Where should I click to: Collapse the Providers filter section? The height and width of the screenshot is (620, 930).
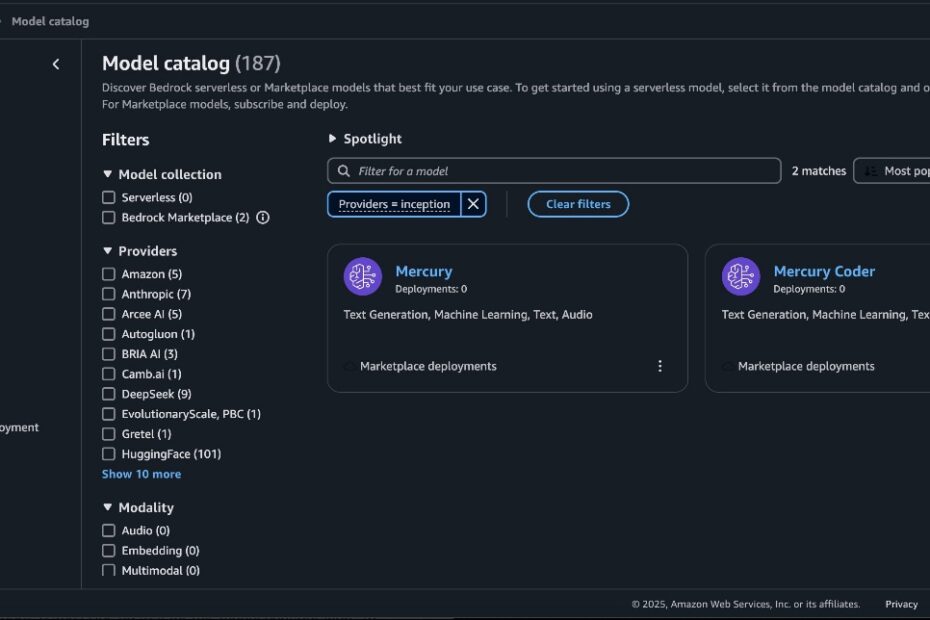107,251
